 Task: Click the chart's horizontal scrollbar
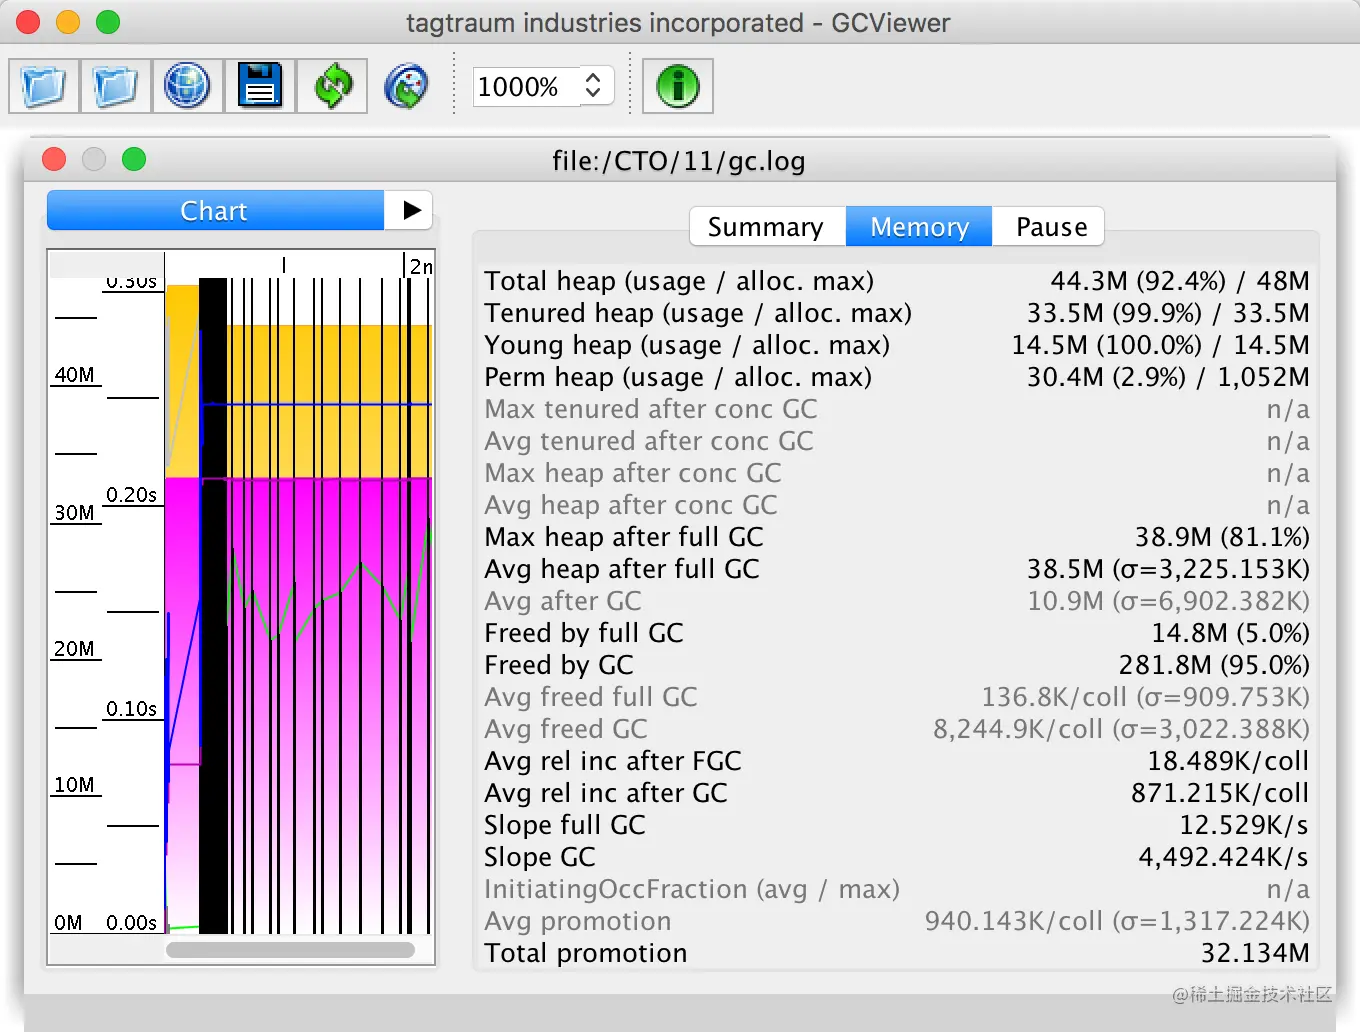click(x=290, y=950)
